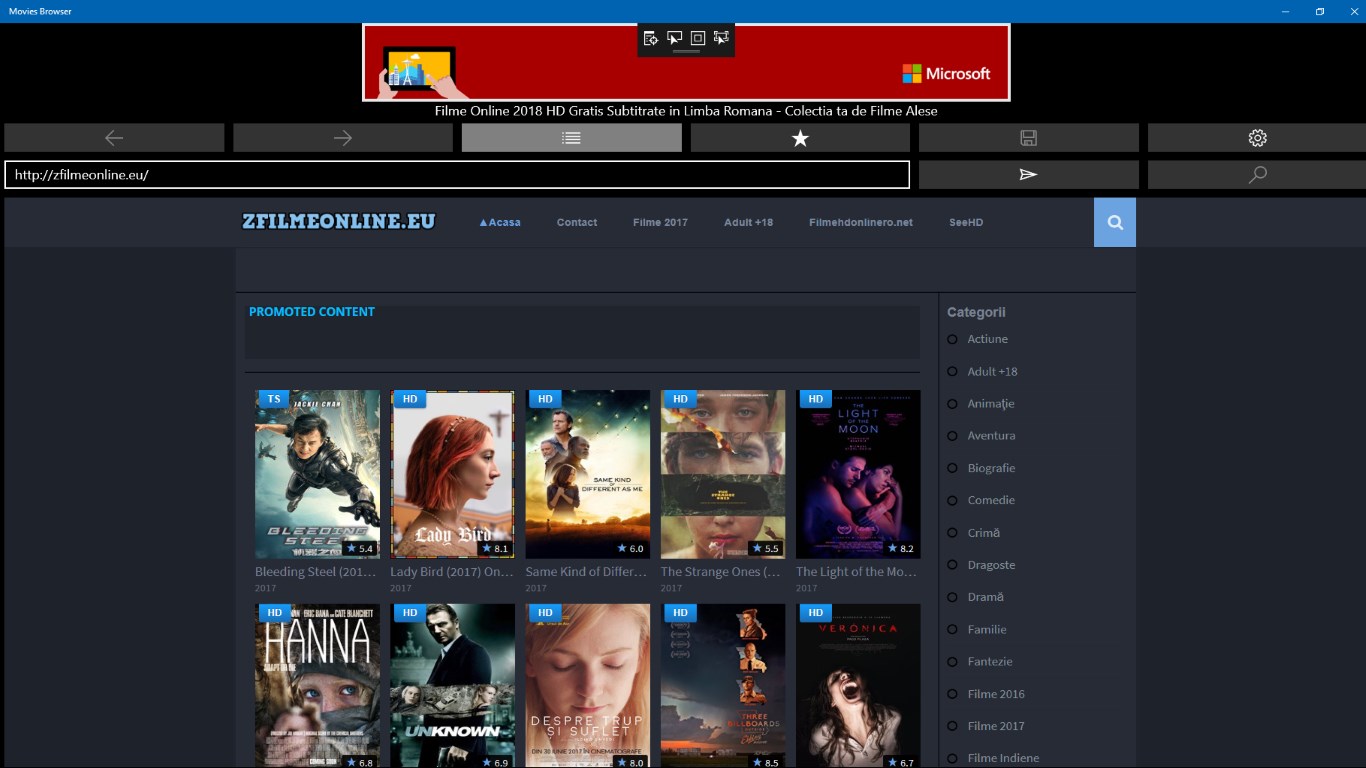Screen dimensions: 1366x768
Task: Open the Lady Bird movie poster
Action: 453,474
